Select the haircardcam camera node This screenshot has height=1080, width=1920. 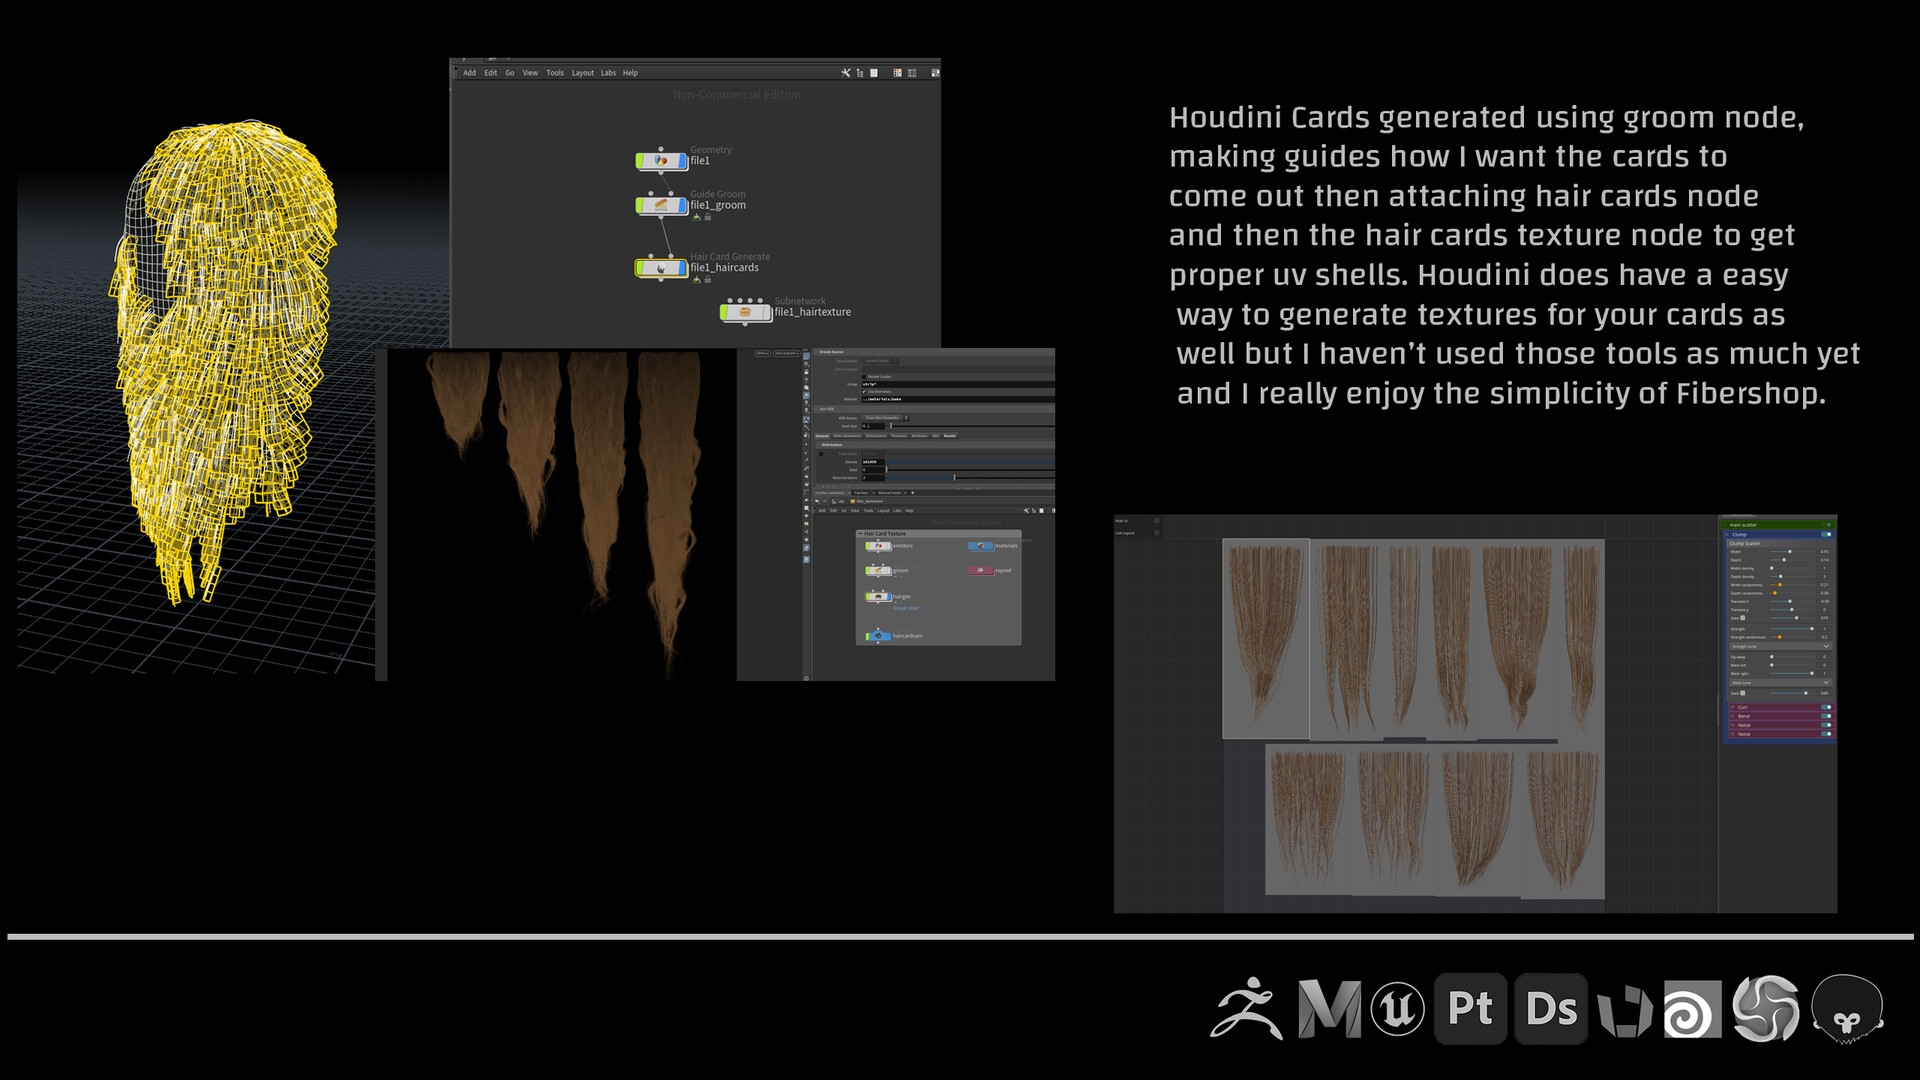tap(878, 635)
